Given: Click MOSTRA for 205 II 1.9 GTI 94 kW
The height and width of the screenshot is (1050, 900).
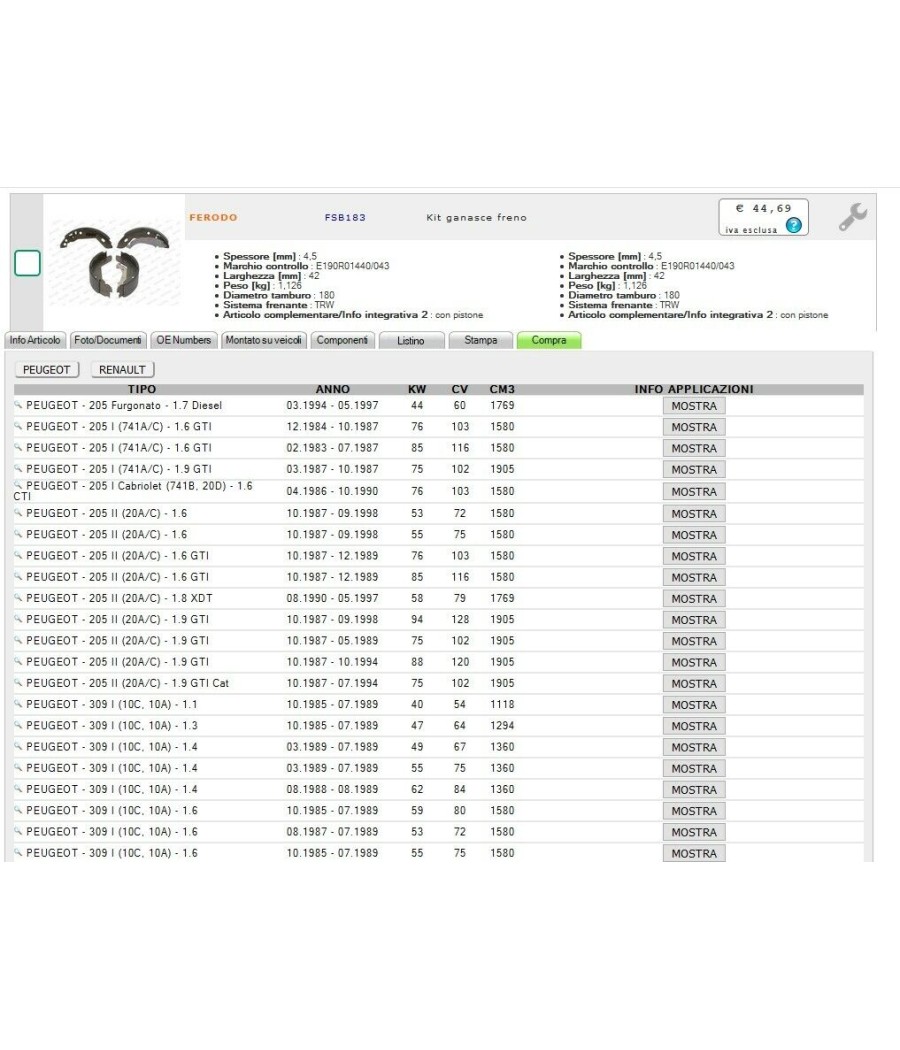Looking at the screenshot, I should click(694, 620).
